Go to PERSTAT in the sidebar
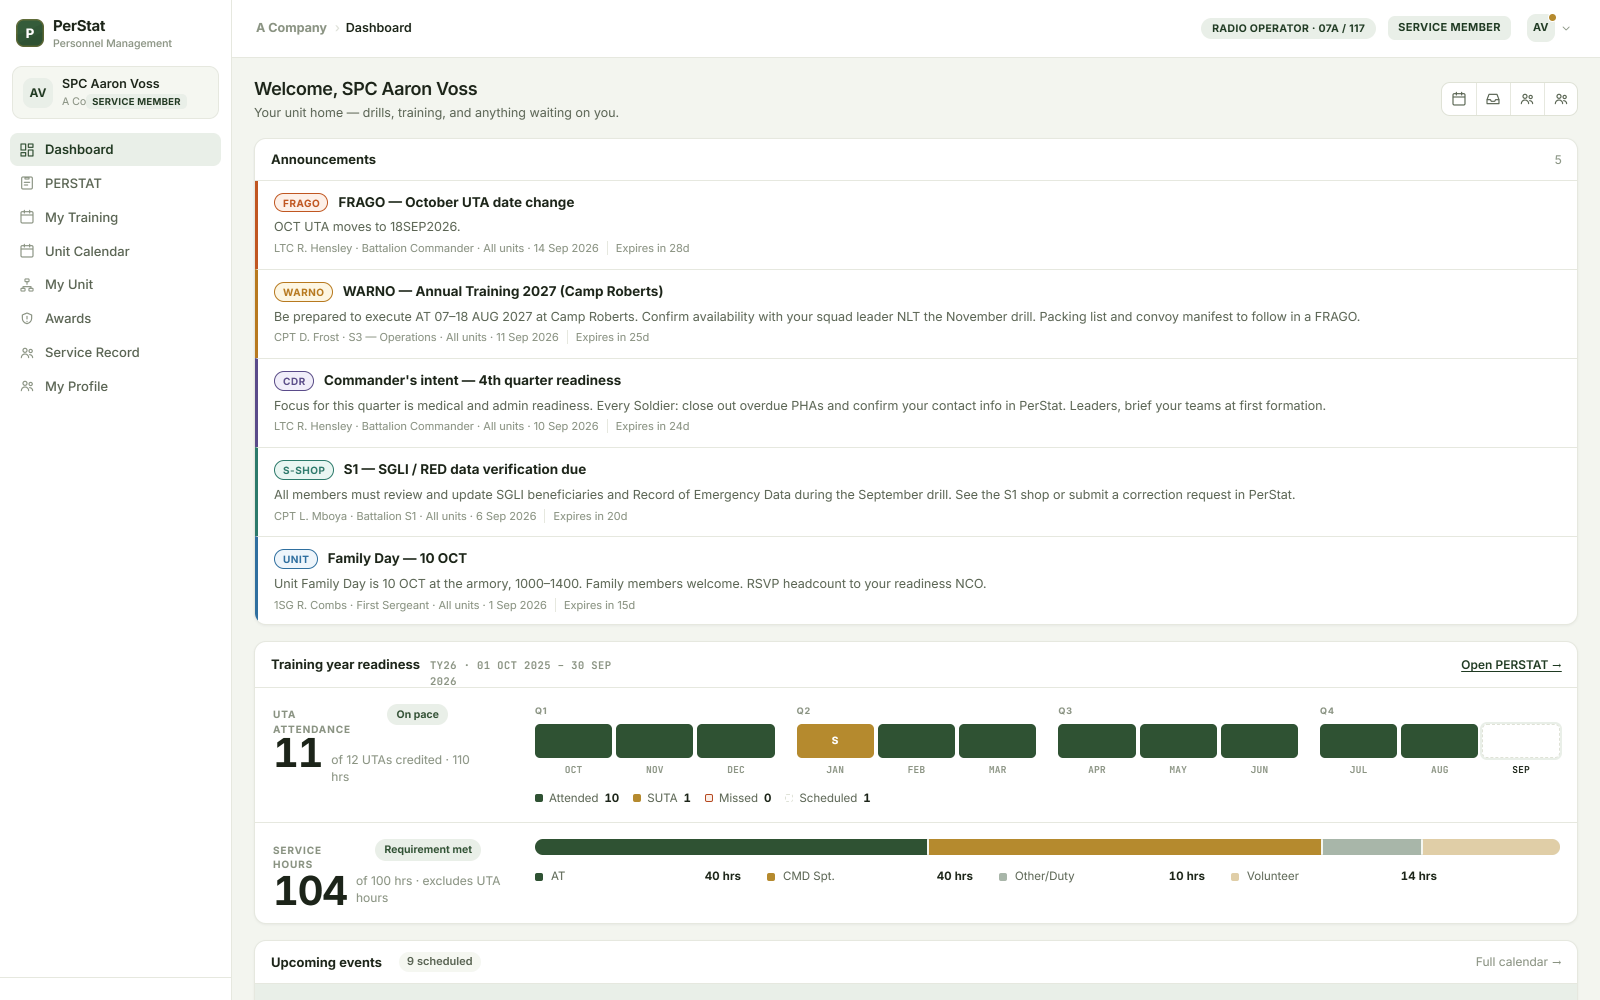The image size is (1600, 1000). point(115,184)
